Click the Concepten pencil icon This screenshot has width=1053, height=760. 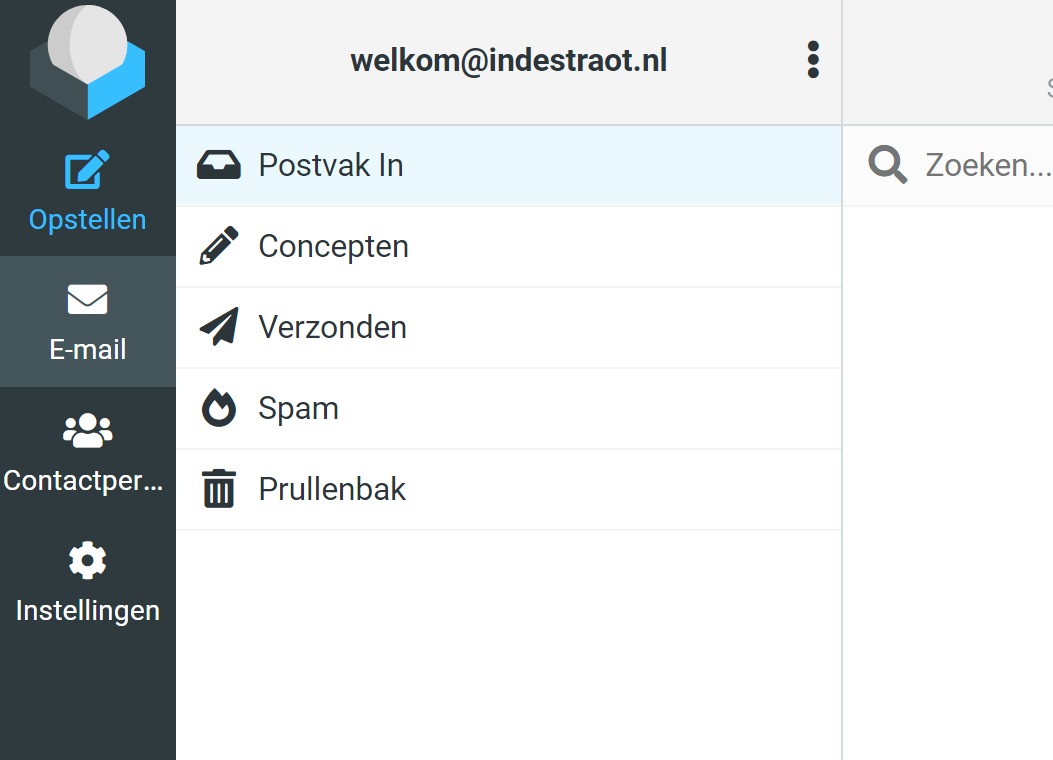tap(219, 246)
